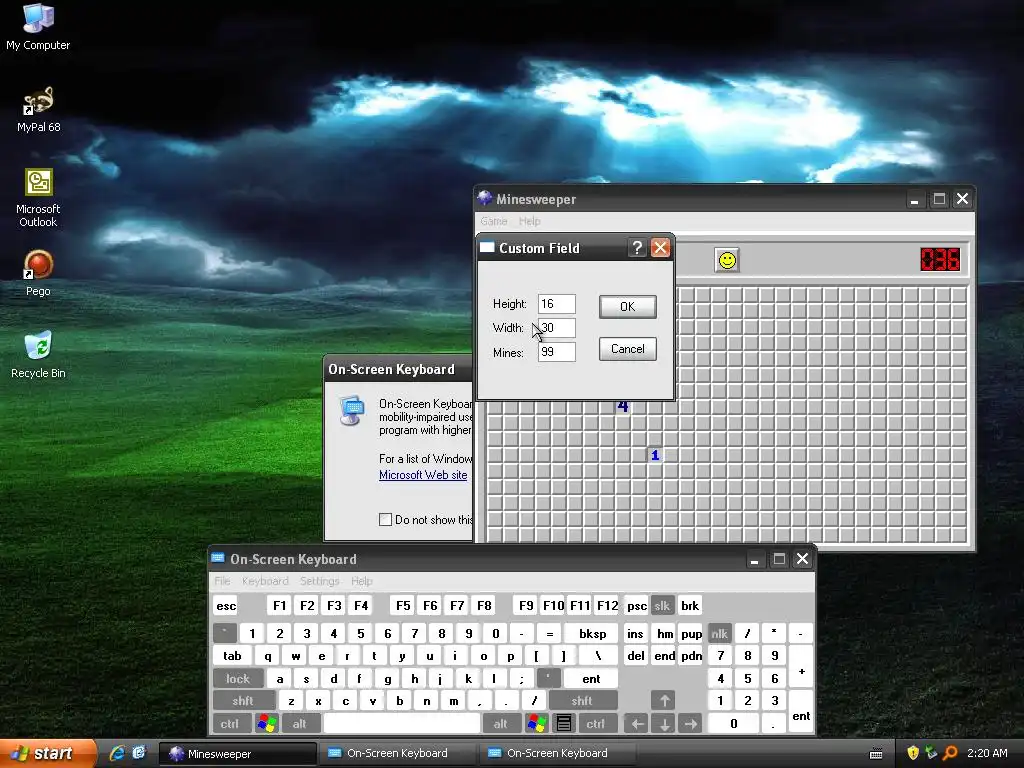Open the Help menu of On-Screen Keyboard

pos(361,581)
